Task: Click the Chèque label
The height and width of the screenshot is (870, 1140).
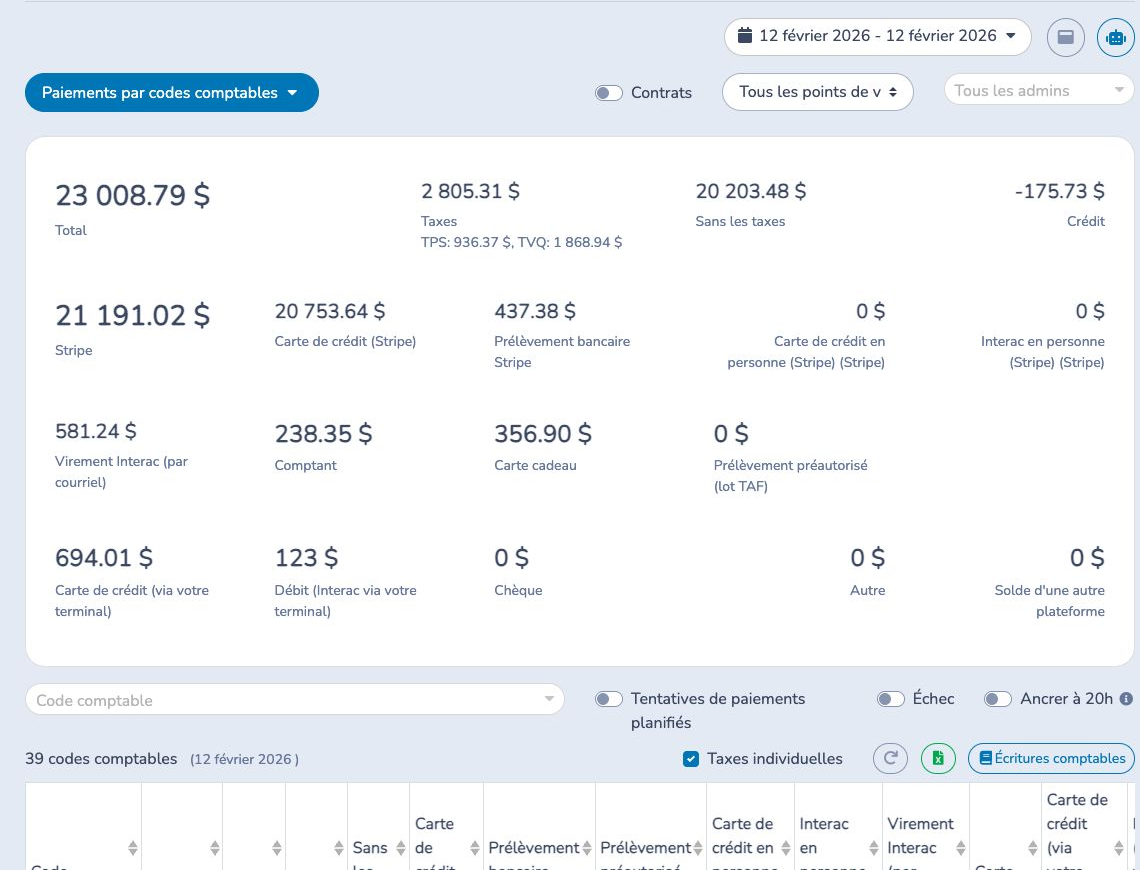Action: pyautogui.click(x=518, y=590)
